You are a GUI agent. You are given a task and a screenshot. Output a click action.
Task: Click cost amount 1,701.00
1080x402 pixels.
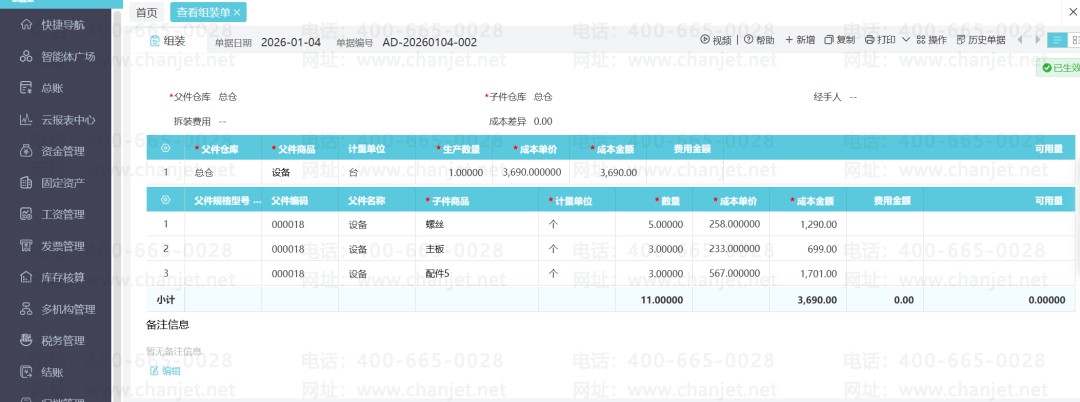808,273
